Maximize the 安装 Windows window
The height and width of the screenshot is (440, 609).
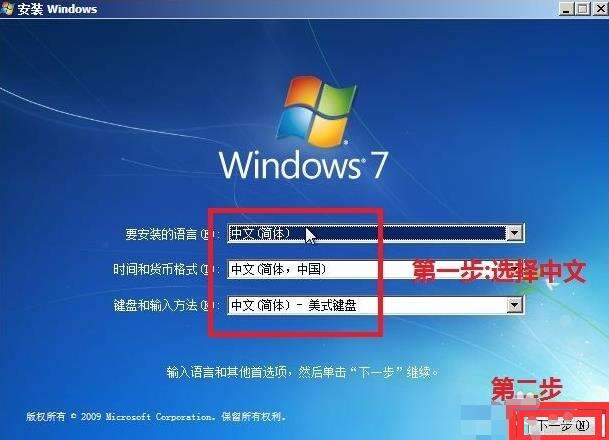583,8
